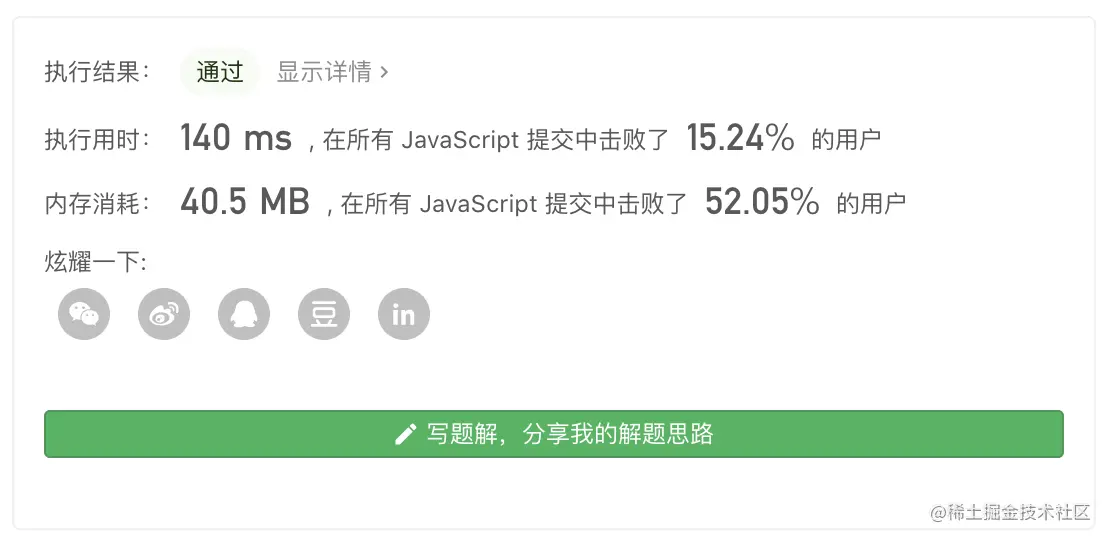Click the pencil icon in the green button
The height and width of the screenshot is (540, 1108).
point(405,434)
